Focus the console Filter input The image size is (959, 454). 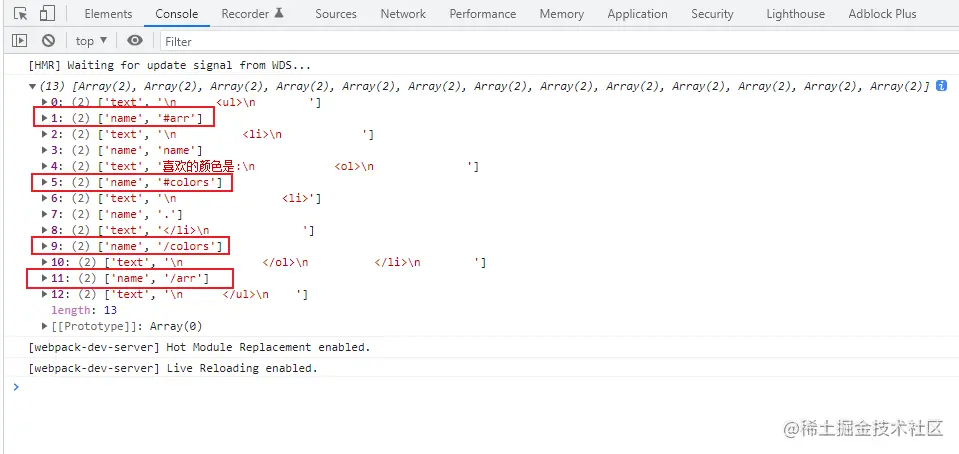pyautogui.click(x=558, y=42)
